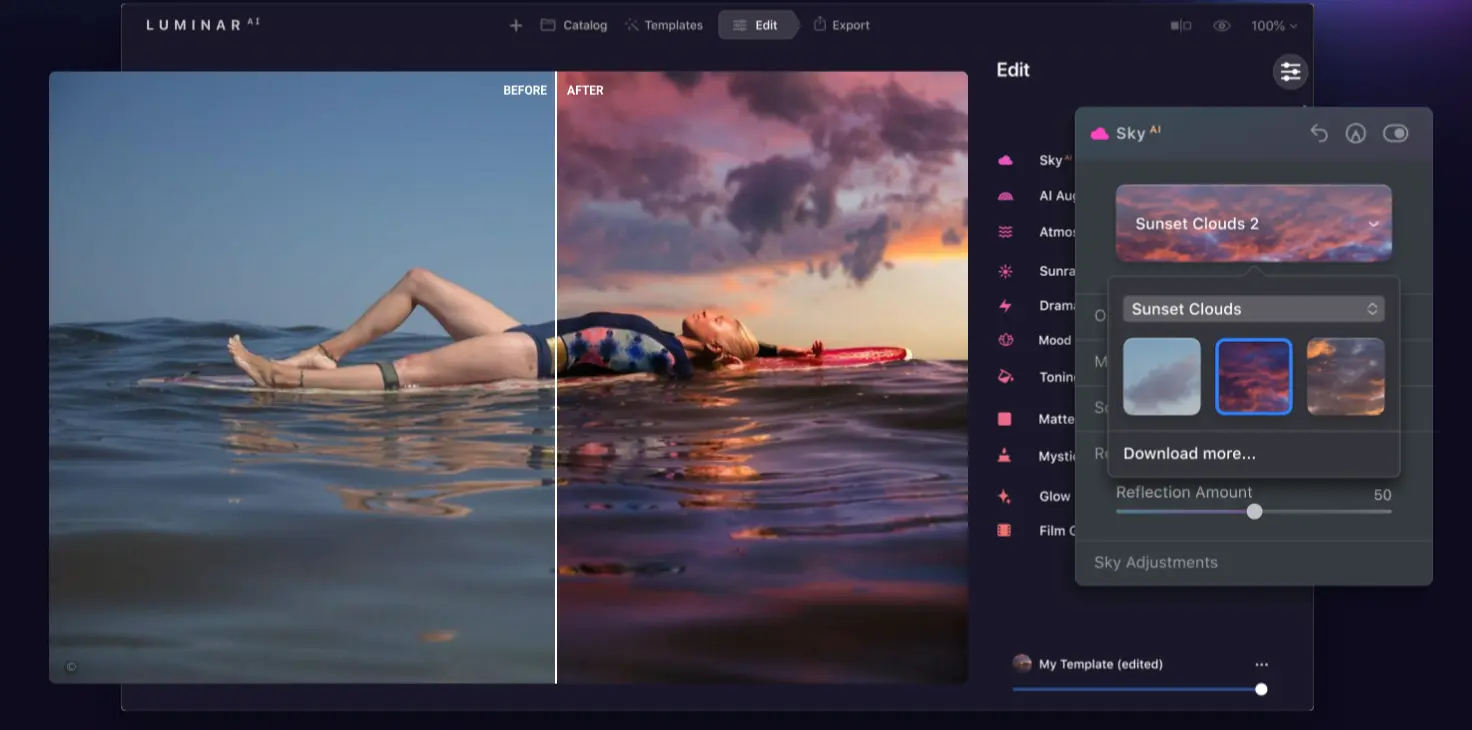The image size is (1472, 730).
Task: Open the Glow sparkle tool icon
Action: [x=1005, y=496]
